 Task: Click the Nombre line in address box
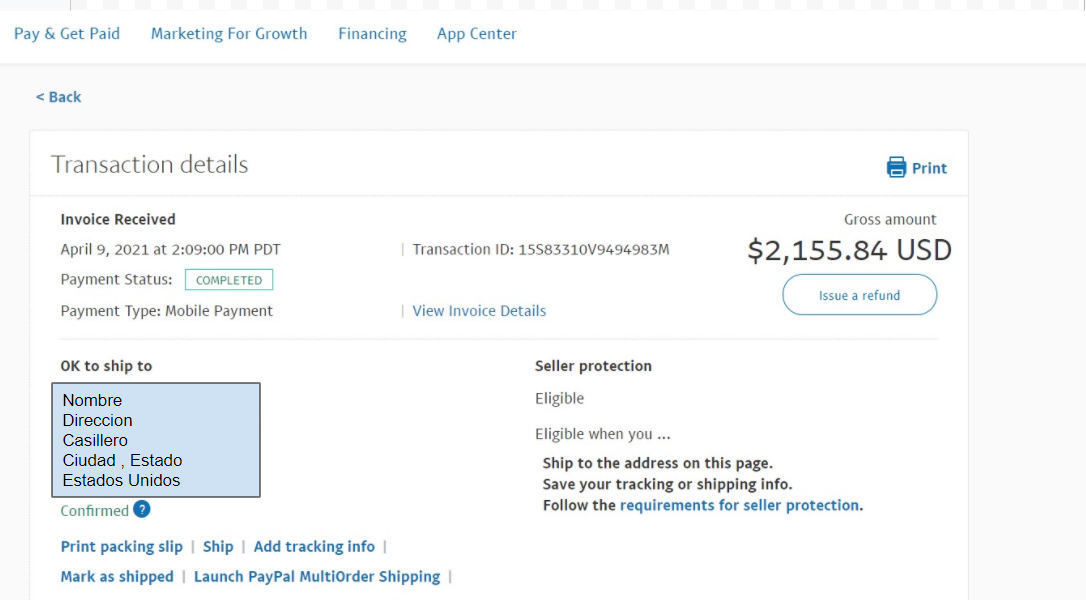pos(92,400)
